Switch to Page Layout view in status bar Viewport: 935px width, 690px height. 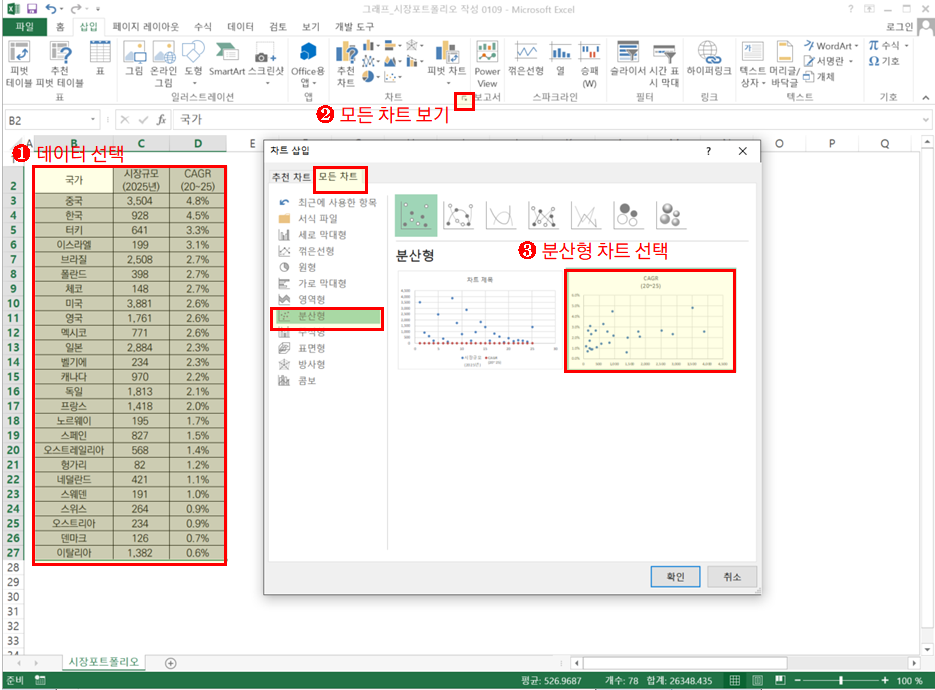(757, 680)
